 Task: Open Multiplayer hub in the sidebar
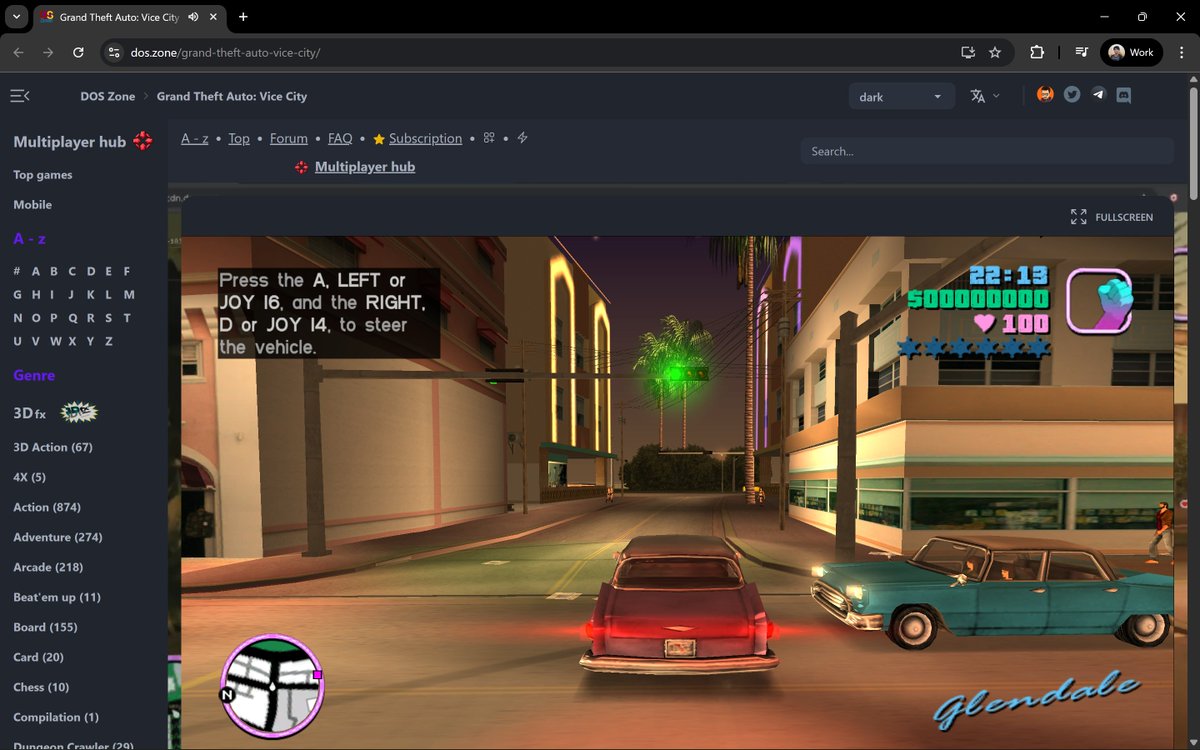tap(70, 142)
